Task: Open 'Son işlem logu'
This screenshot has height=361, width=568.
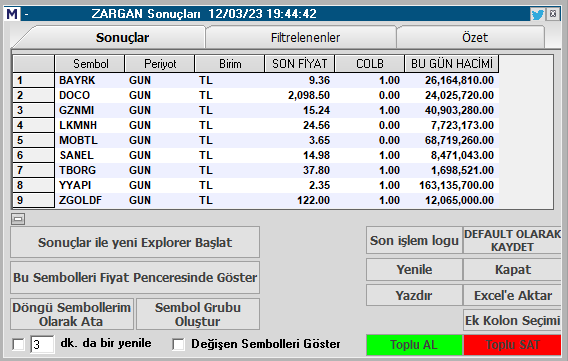Action: pyautogui.click(x=414, y=240)
